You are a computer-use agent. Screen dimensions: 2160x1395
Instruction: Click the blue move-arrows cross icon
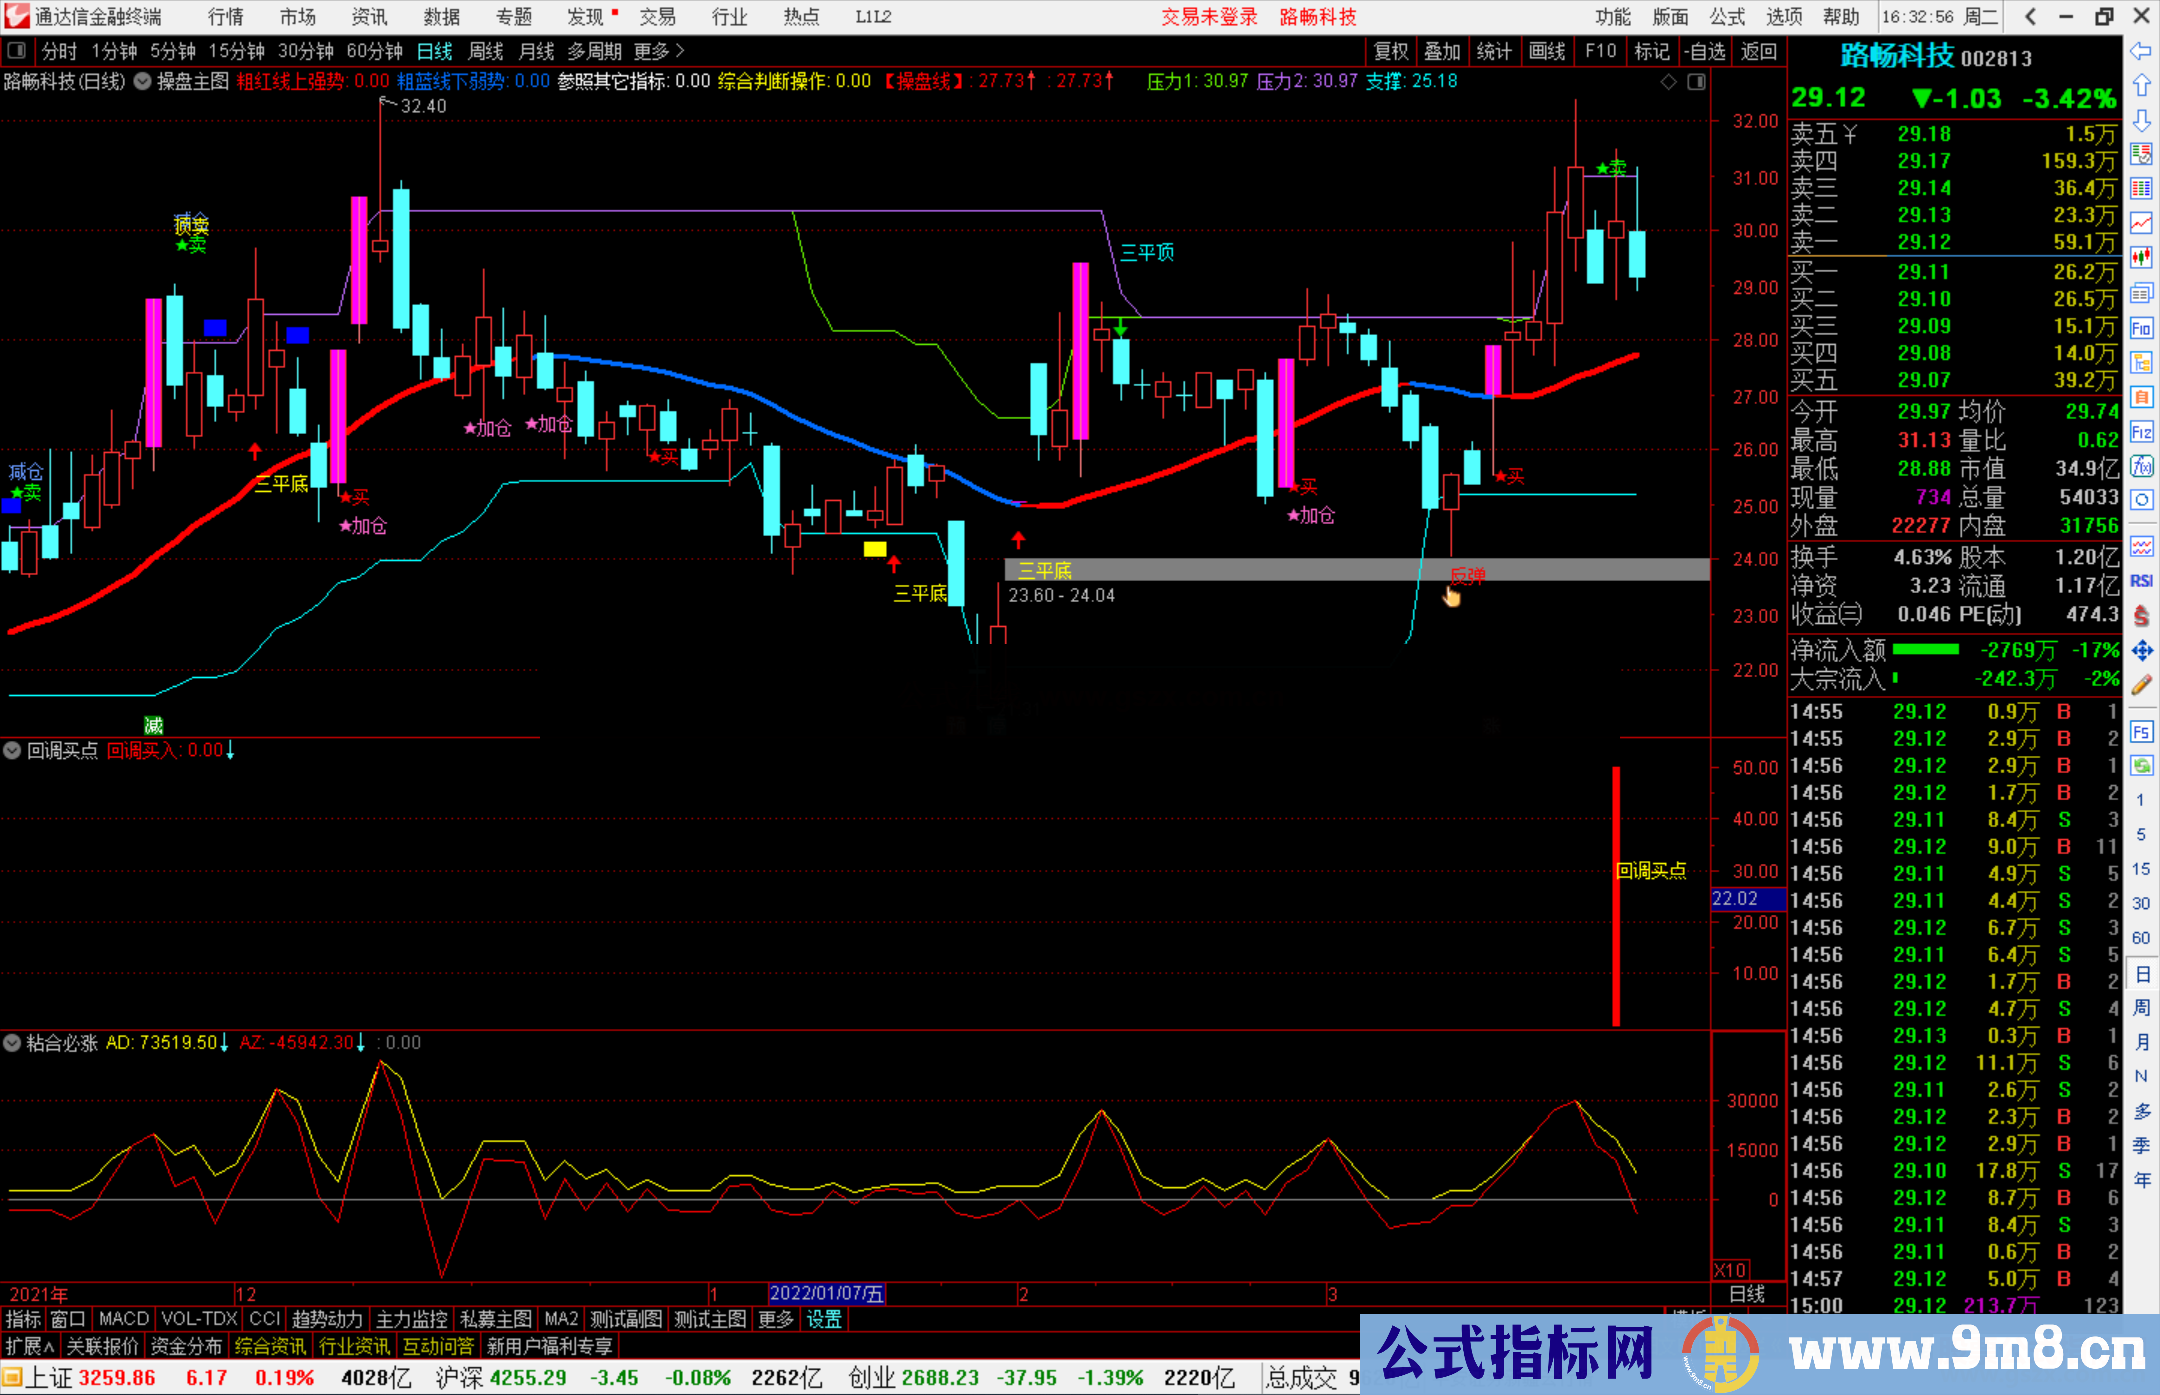pyautogui.click(x=2141, y=651)
